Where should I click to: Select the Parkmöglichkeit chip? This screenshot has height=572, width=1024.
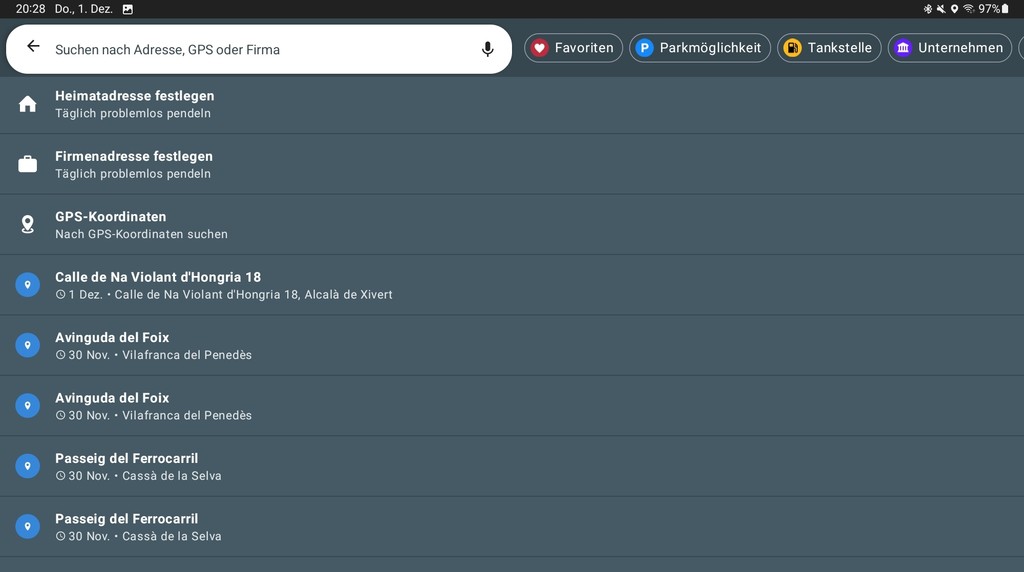tap(699, 48)
